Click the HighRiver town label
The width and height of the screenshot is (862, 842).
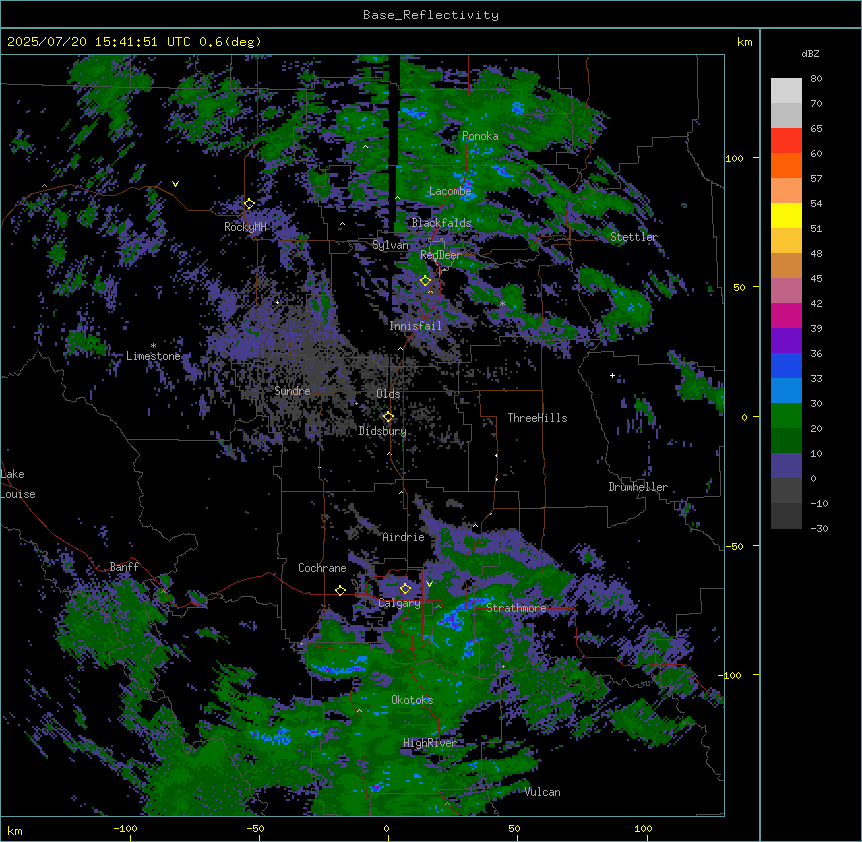point(430,743)
